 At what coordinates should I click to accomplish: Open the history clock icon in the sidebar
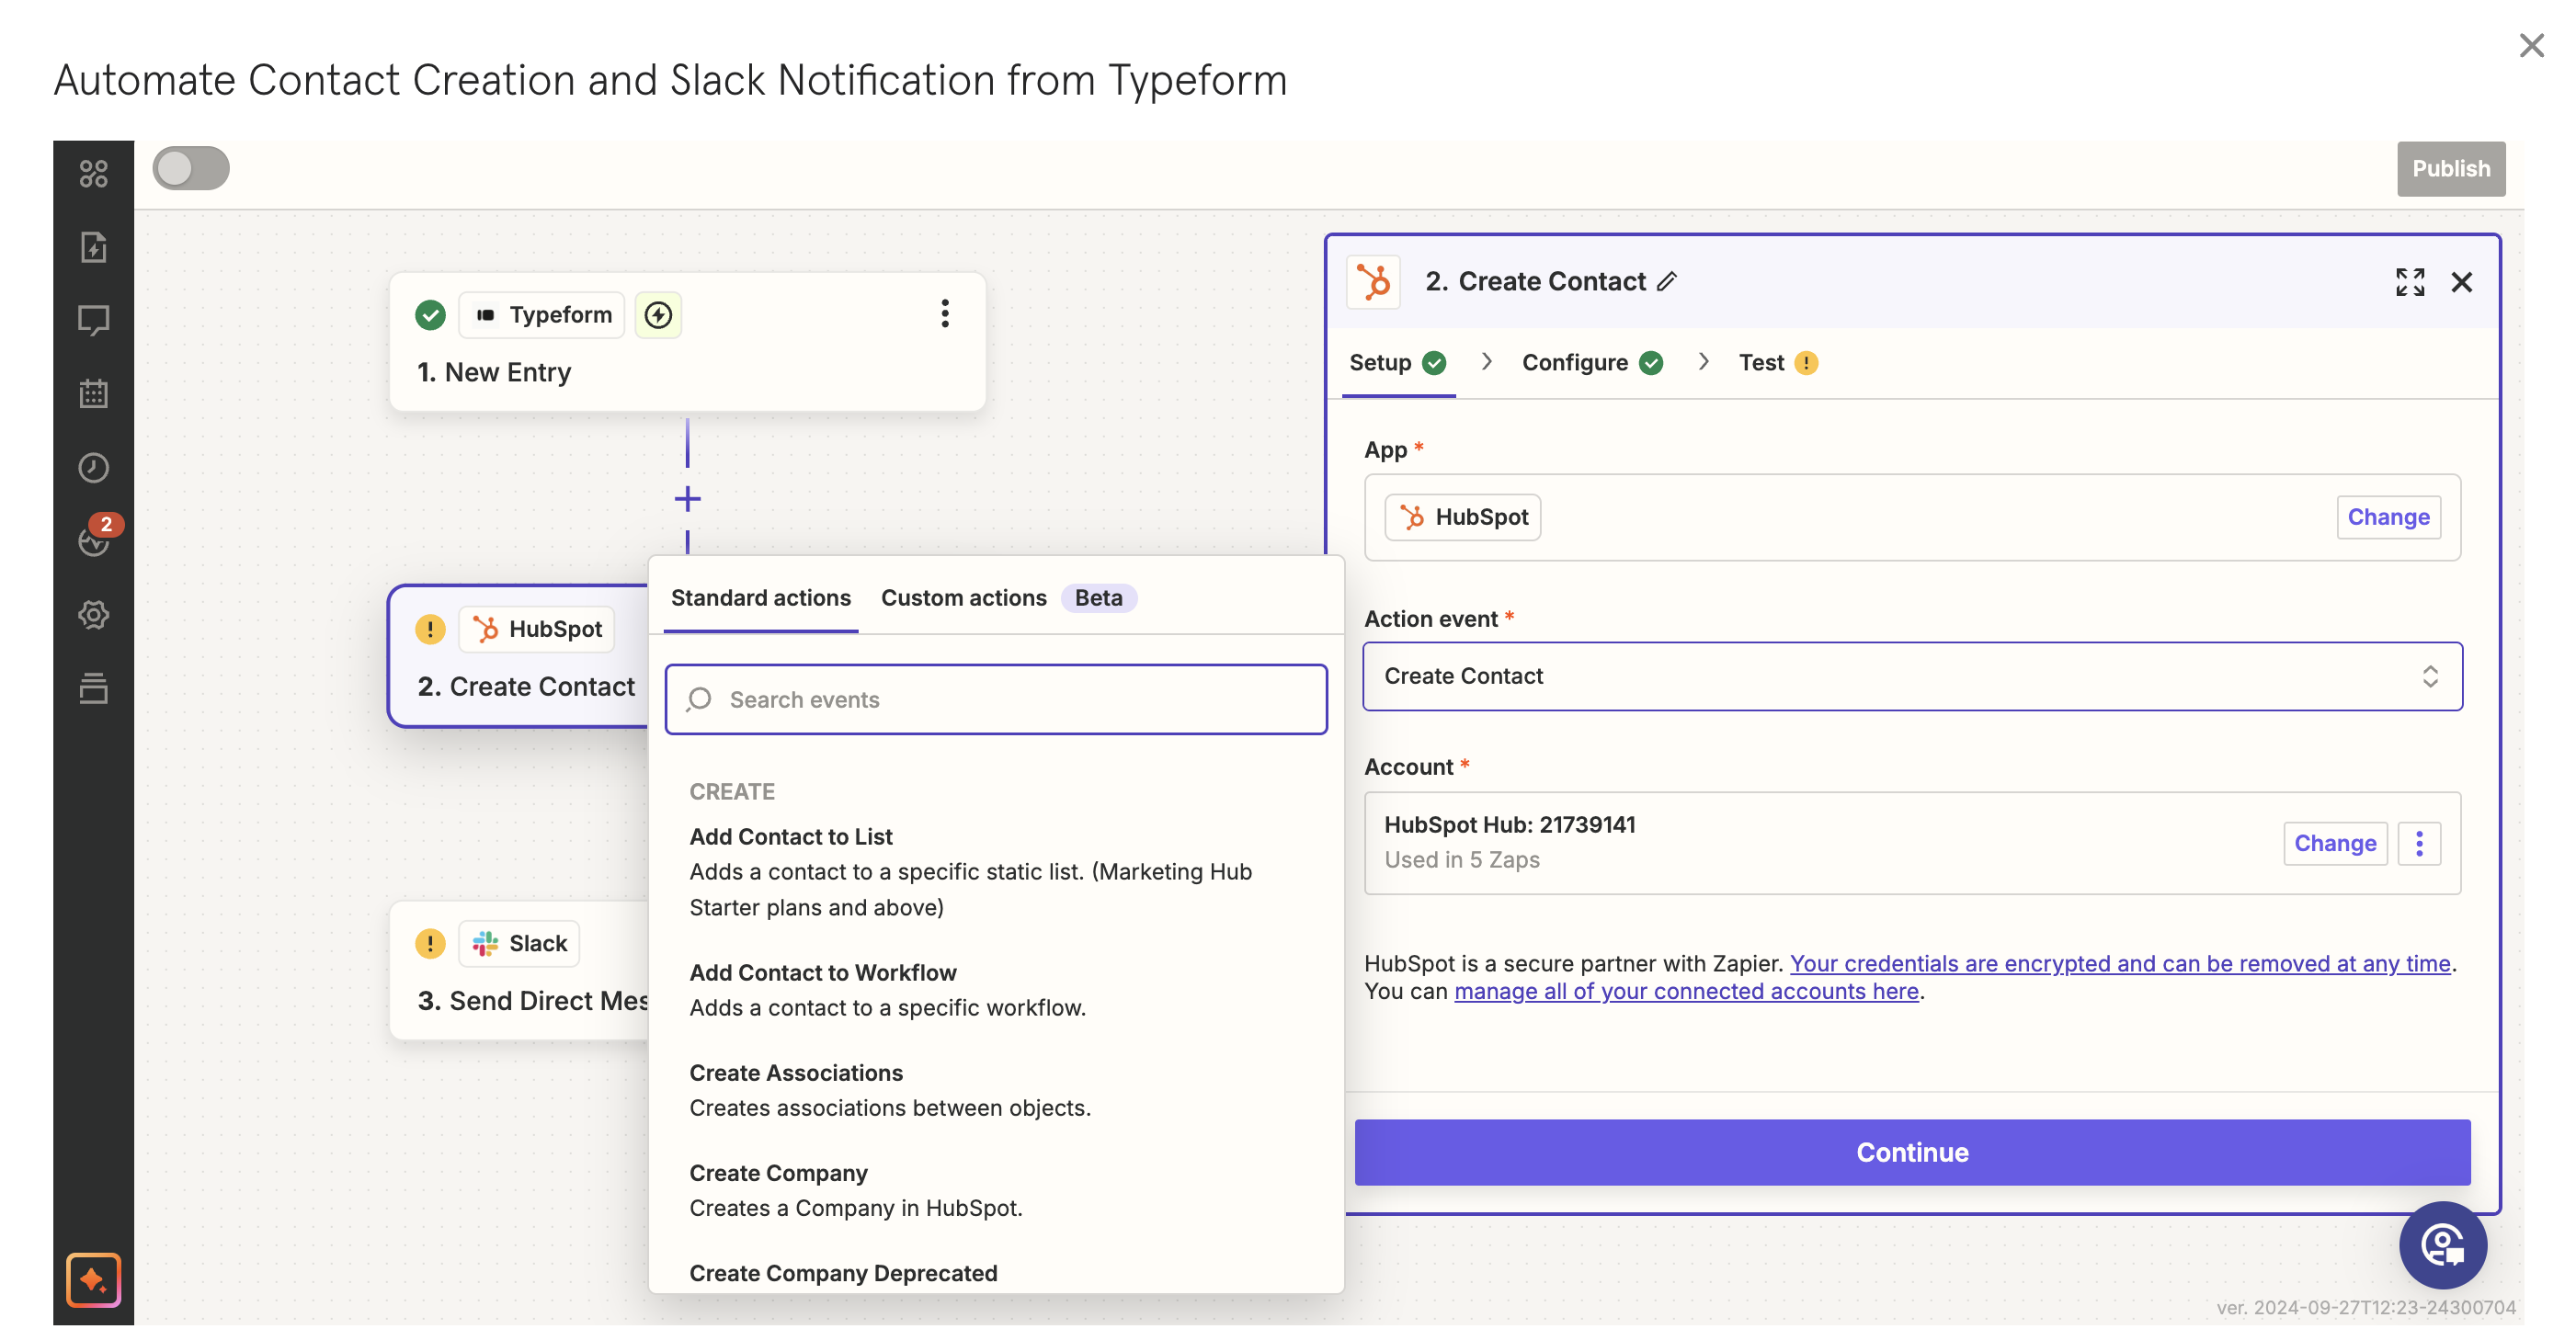(x=93, y=468)
